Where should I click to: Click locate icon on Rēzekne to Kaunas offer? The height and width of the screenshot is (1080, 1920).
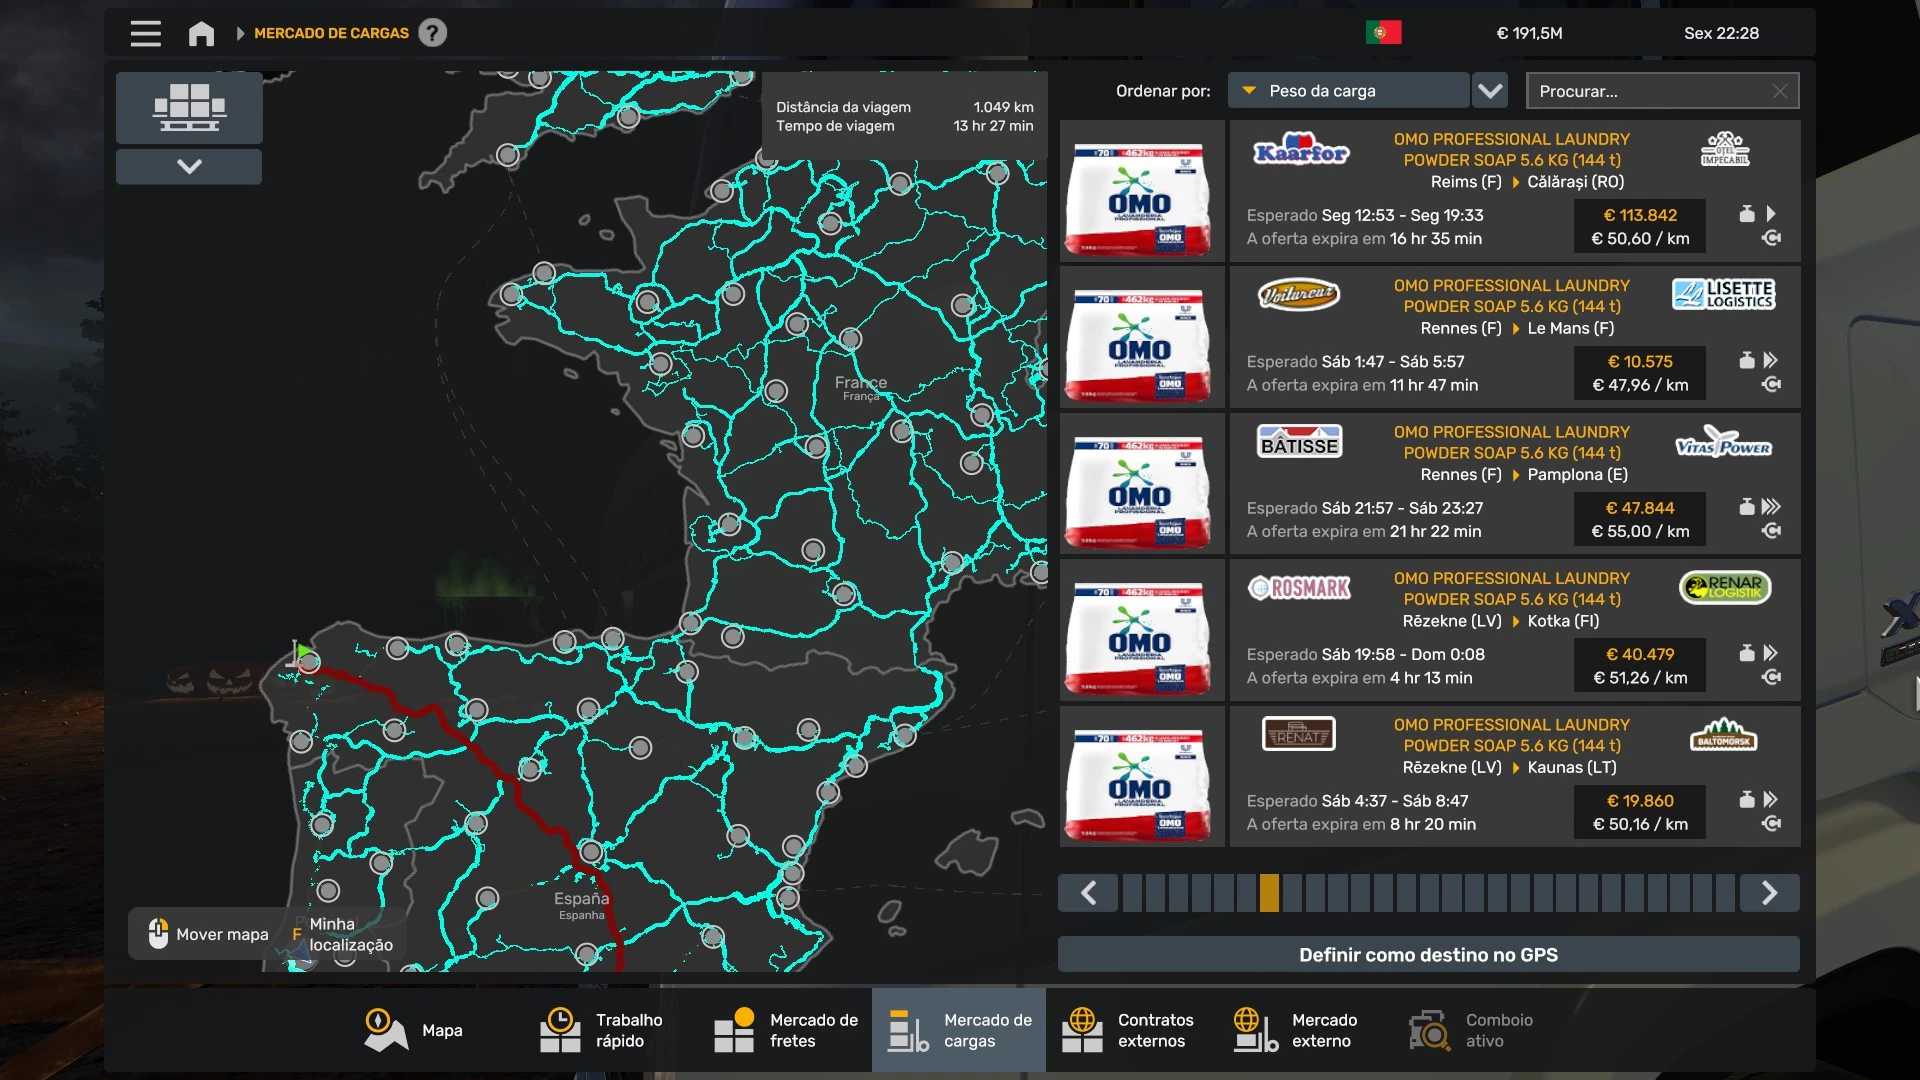1771,824
